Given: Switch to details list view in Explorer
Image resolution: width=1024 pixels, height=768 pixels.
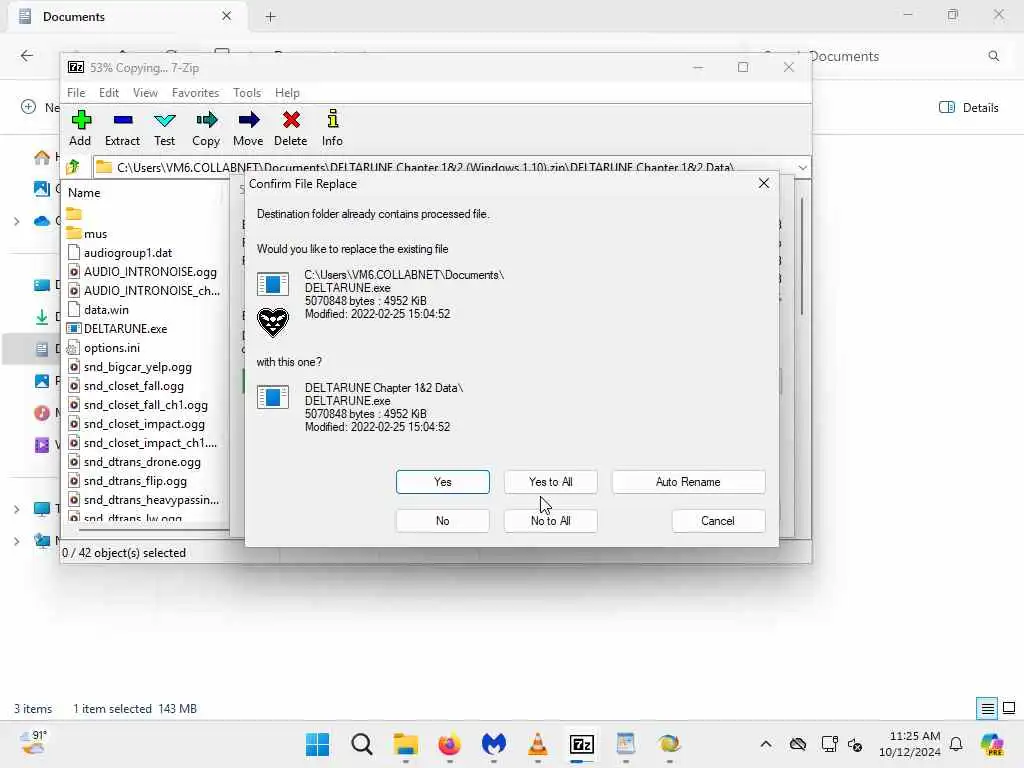Looking at the screenshot, I should [x=987, y=708].
